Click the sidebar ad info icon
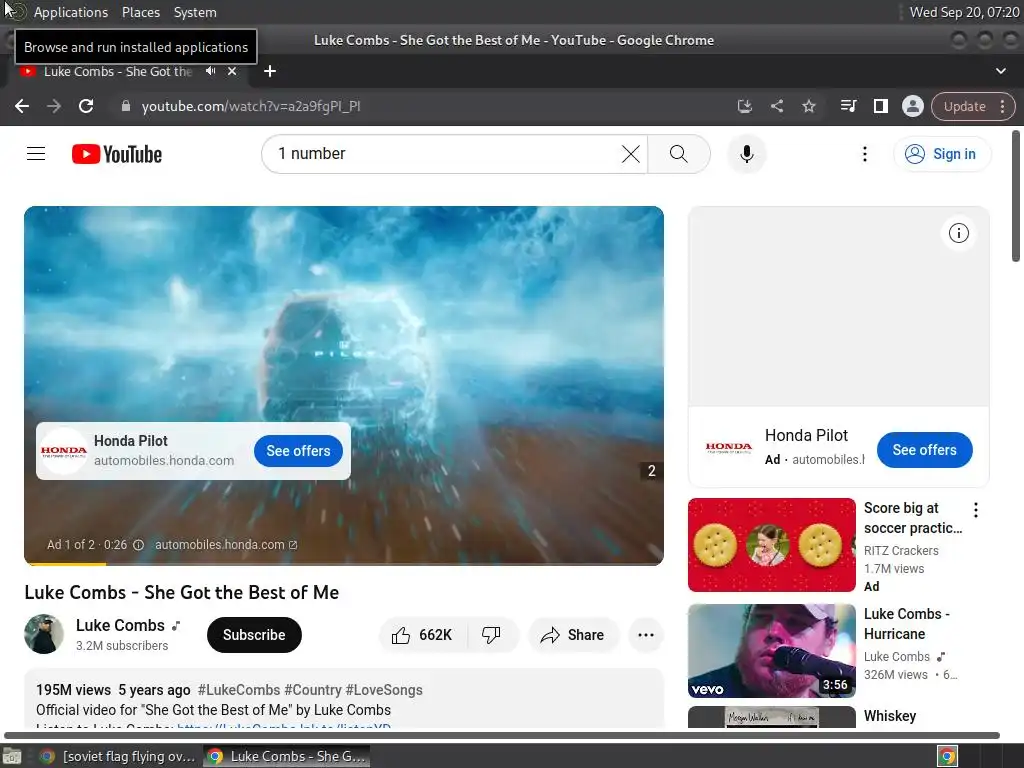This screenshot has width=1024, height=768. click(x=958, y=233)
